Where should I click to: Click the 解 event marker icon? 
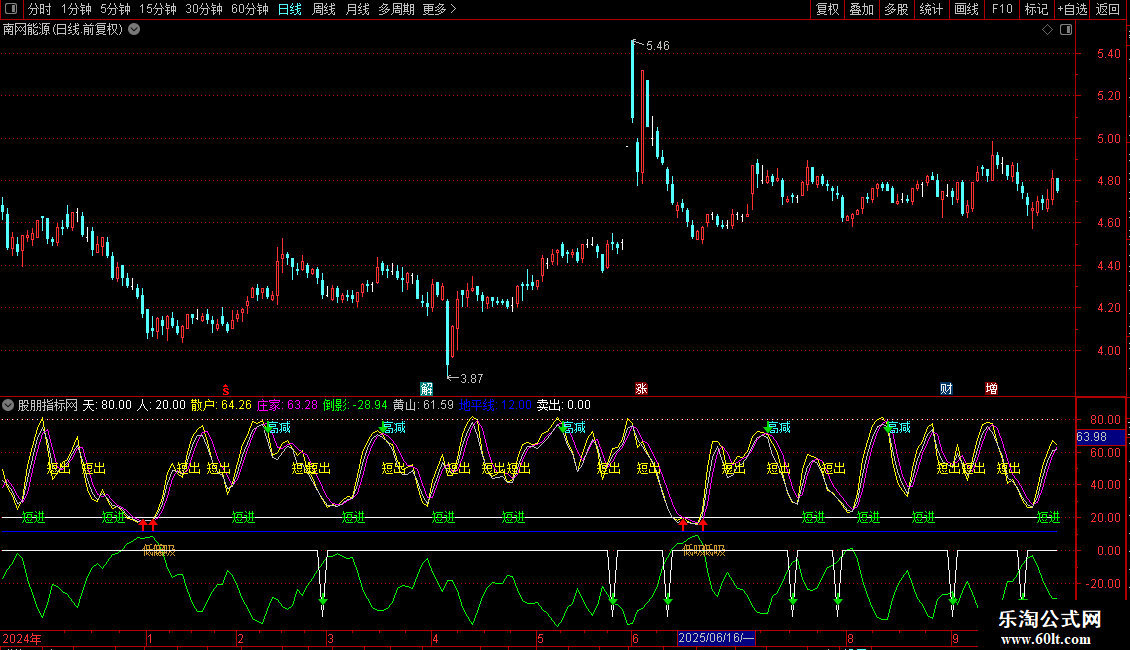(x=427, y=388)
